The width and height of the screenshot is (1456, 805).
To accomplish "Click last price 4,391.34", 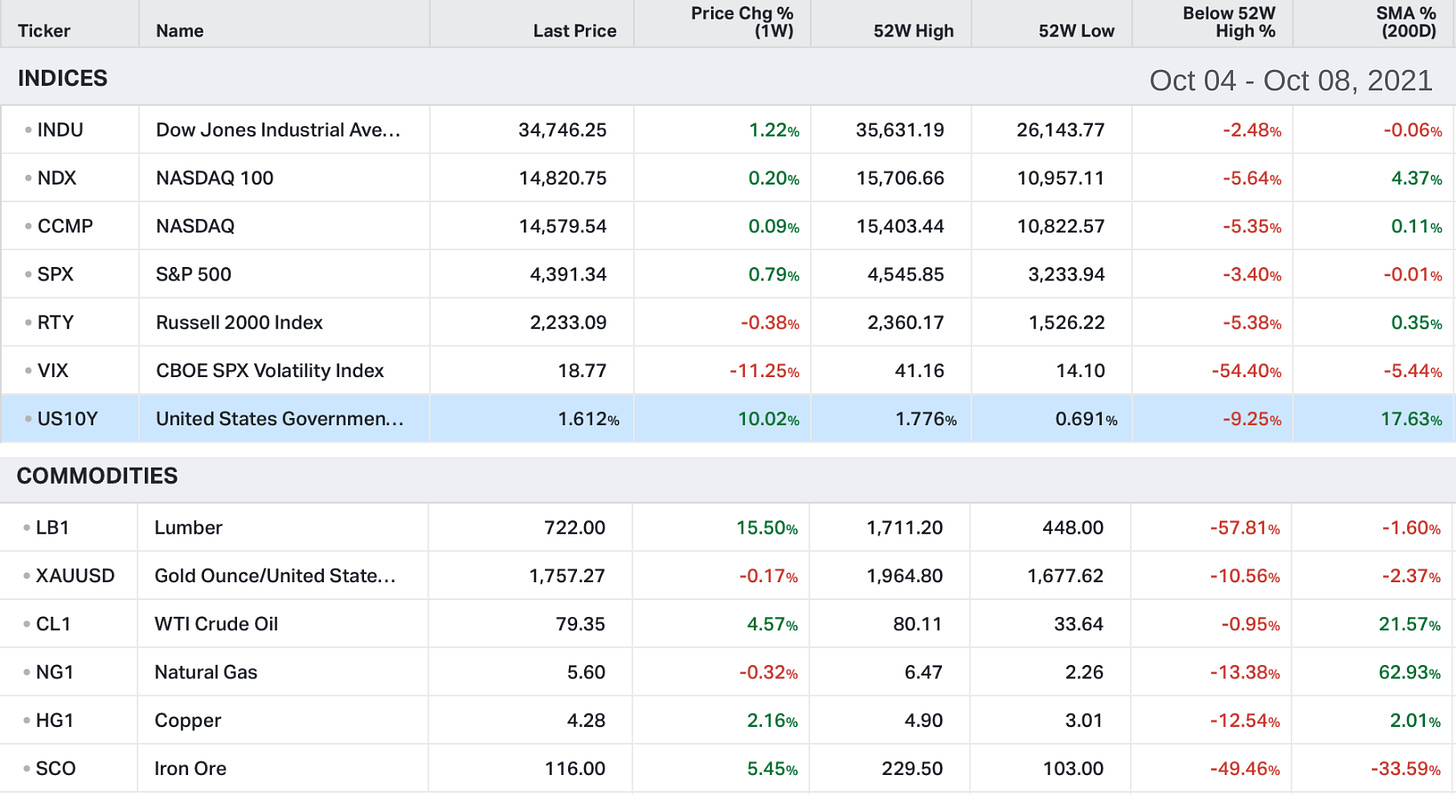I will pos(568,274).
